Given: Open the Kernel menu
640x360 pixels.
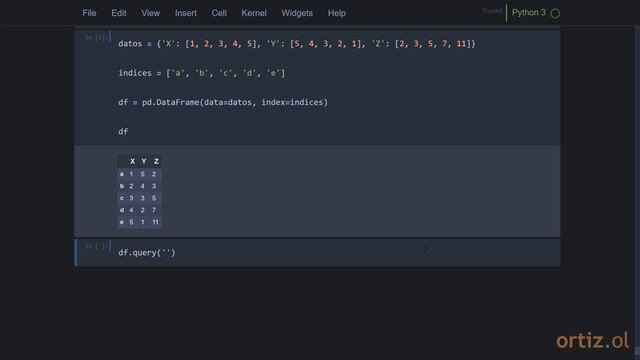Looking at the screenshot, I should point(254,13).
